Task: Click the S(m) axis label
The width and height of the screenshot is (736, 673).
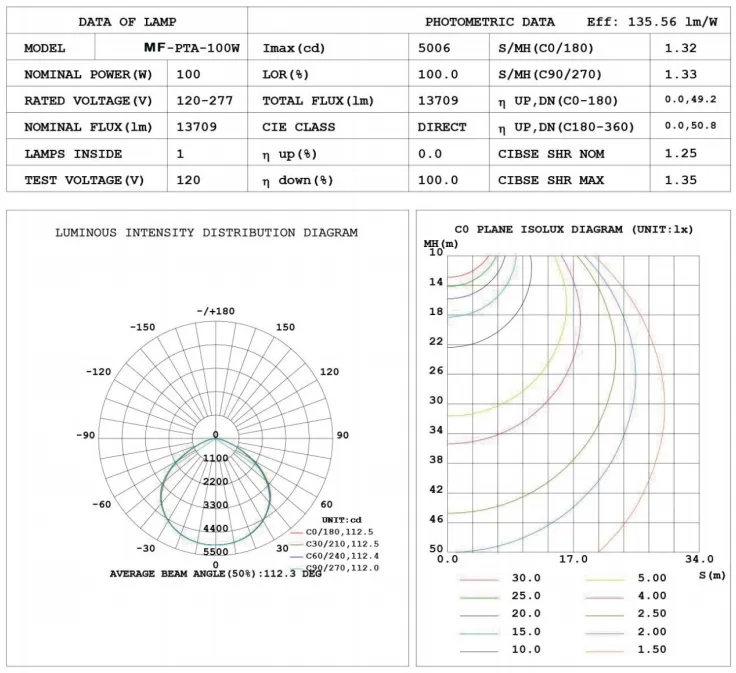Action: click(712, 575)
